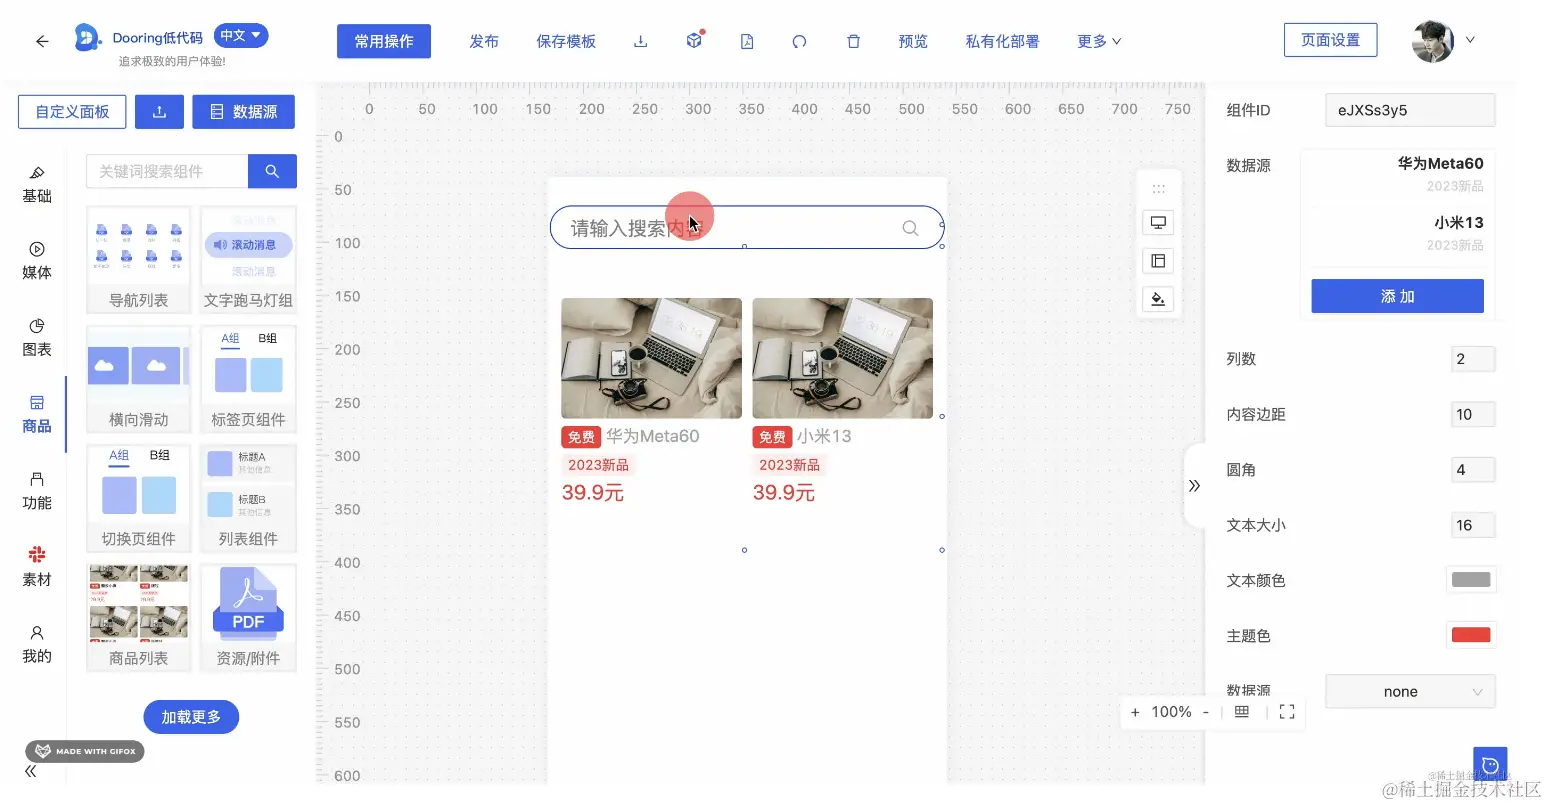Enter fullscreen with the expand icon
Viewport: 1548px width, 806px height.
coord(1287,712)
